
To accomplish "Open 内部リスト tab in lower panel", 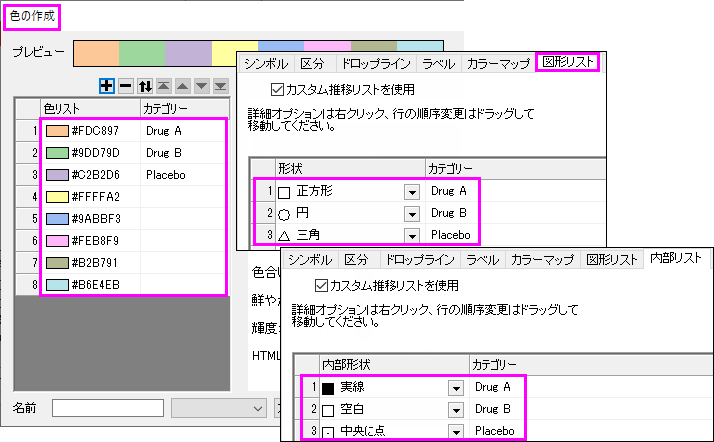I will coord(676,258).
